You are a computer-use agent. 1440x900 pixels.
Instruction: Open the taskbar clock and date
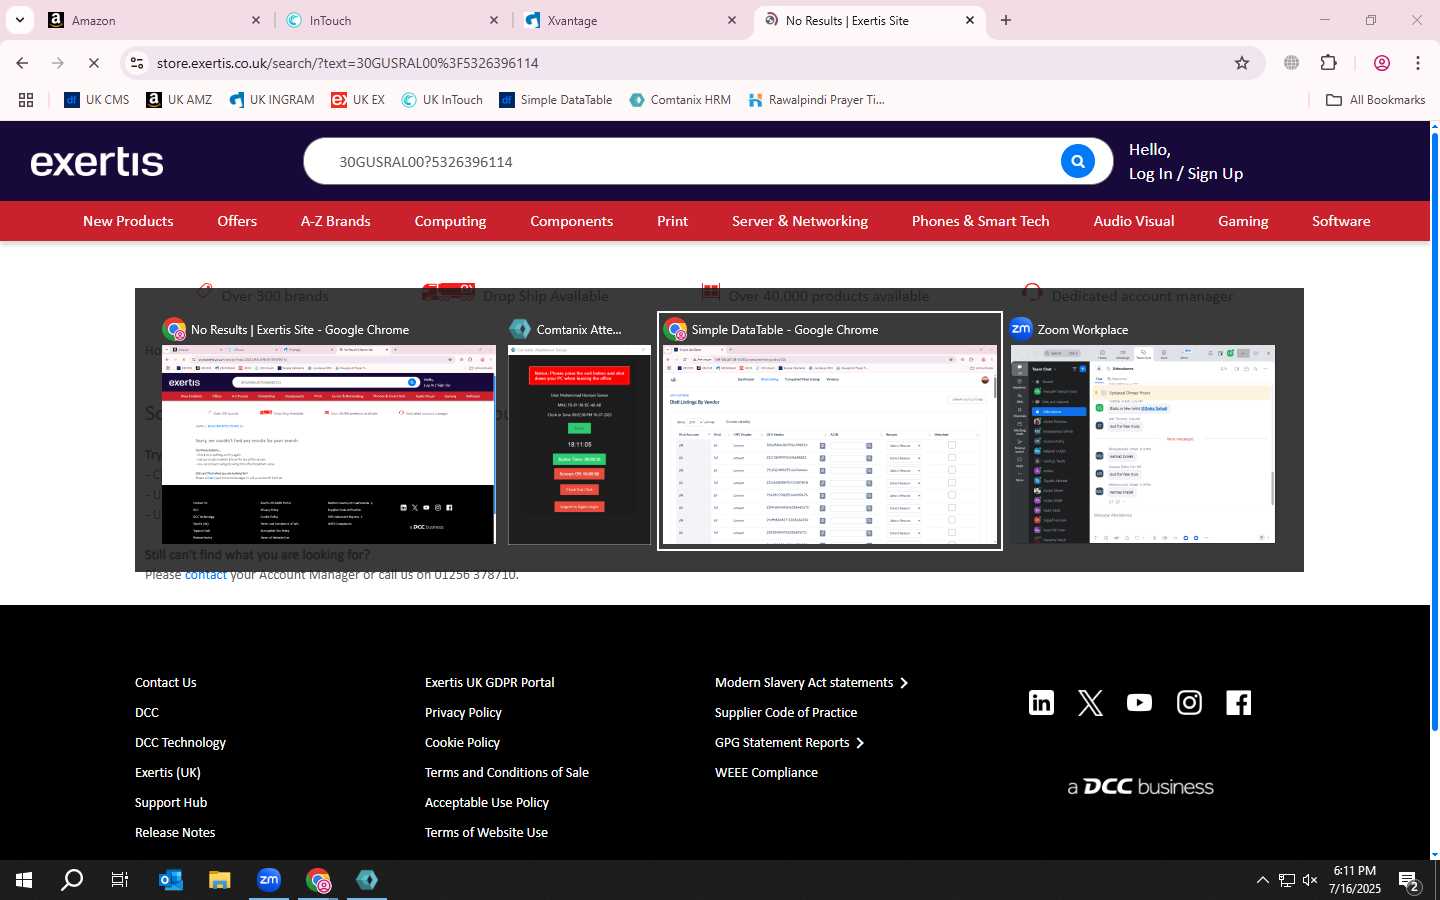click(1355, 880)
